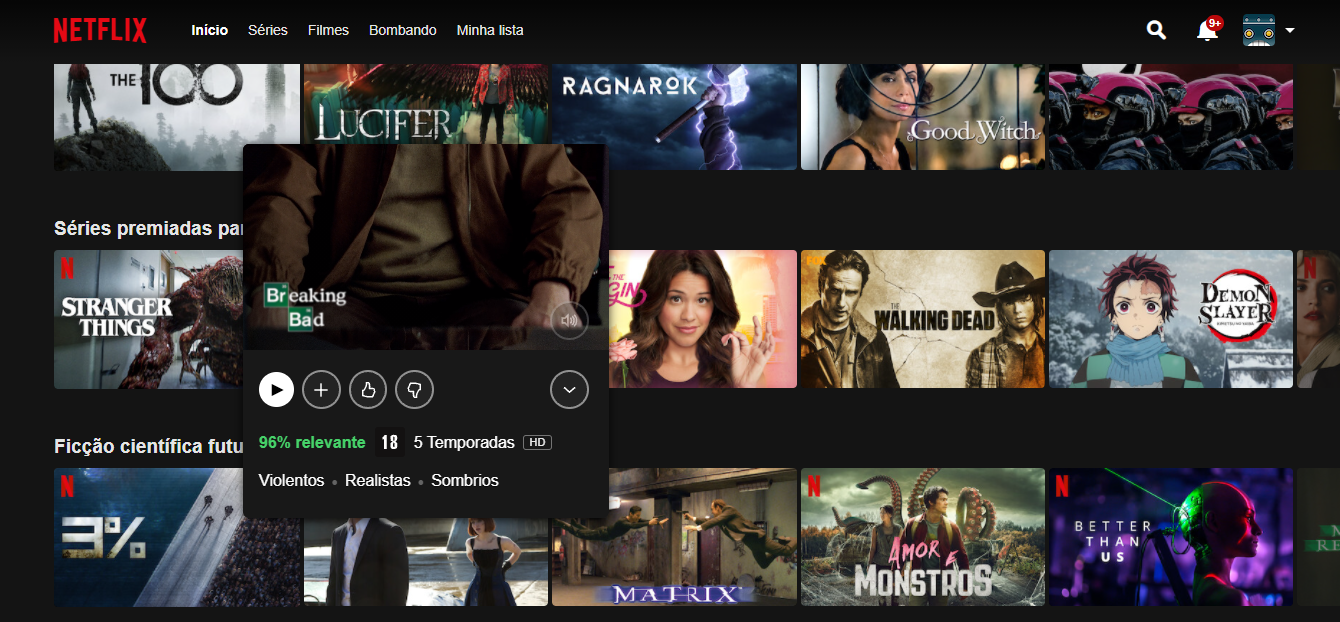1340x622 pixels.
Task: Add Breaking Bad to my list
Action: click(321, 390)
